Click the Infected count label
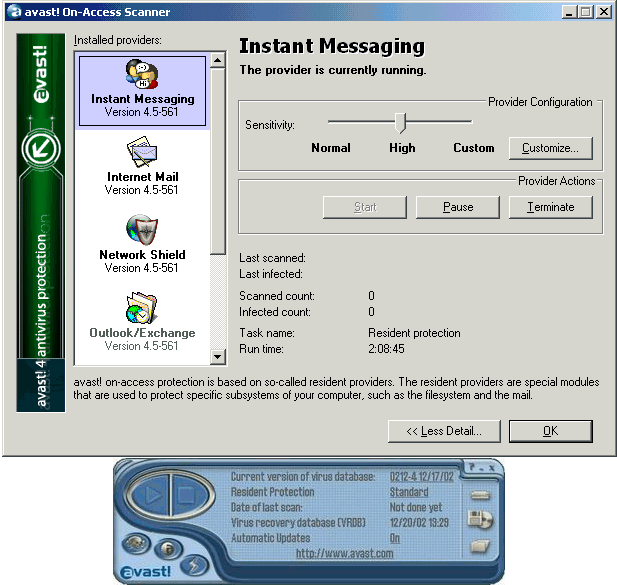The image size is (617, 585). tap(275, 312)
